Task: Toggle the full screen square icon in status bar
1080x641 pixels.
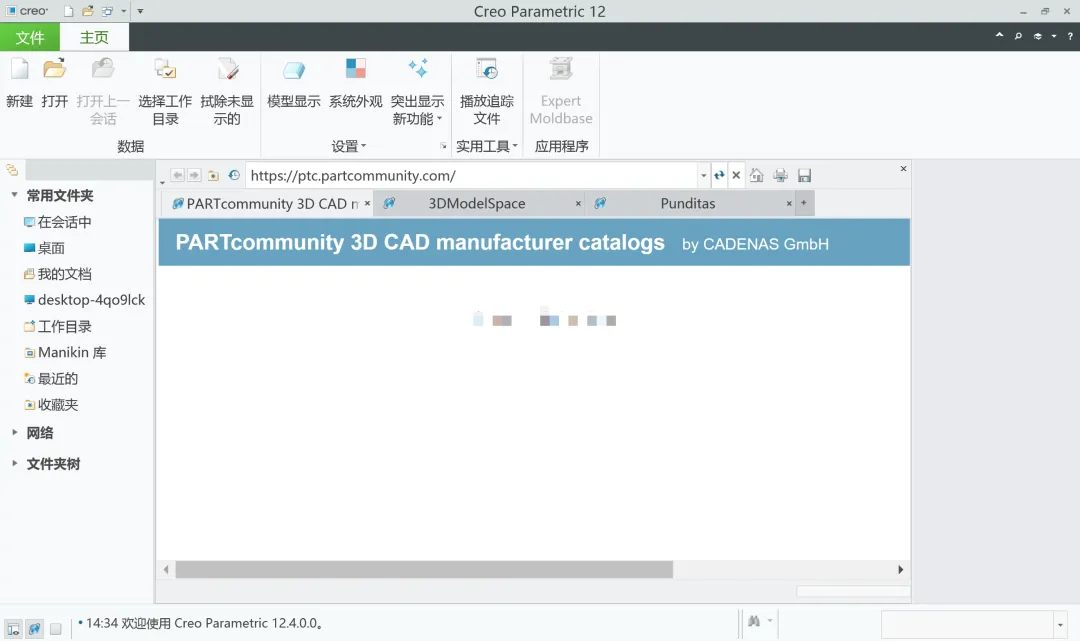Action: tap(56, 629)
